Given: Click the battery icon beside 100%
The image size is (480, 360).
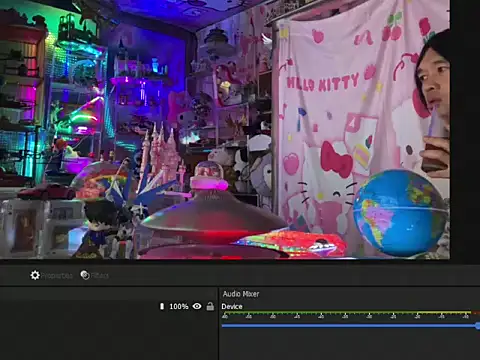Looking at the screenshot, I should (x=162, y=306).
